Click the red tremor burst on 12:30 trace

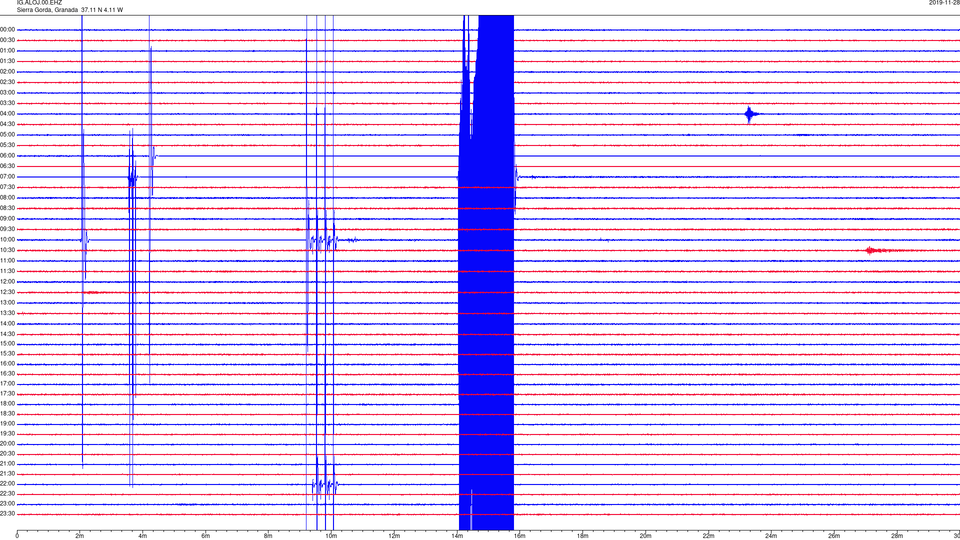[92, 292]
